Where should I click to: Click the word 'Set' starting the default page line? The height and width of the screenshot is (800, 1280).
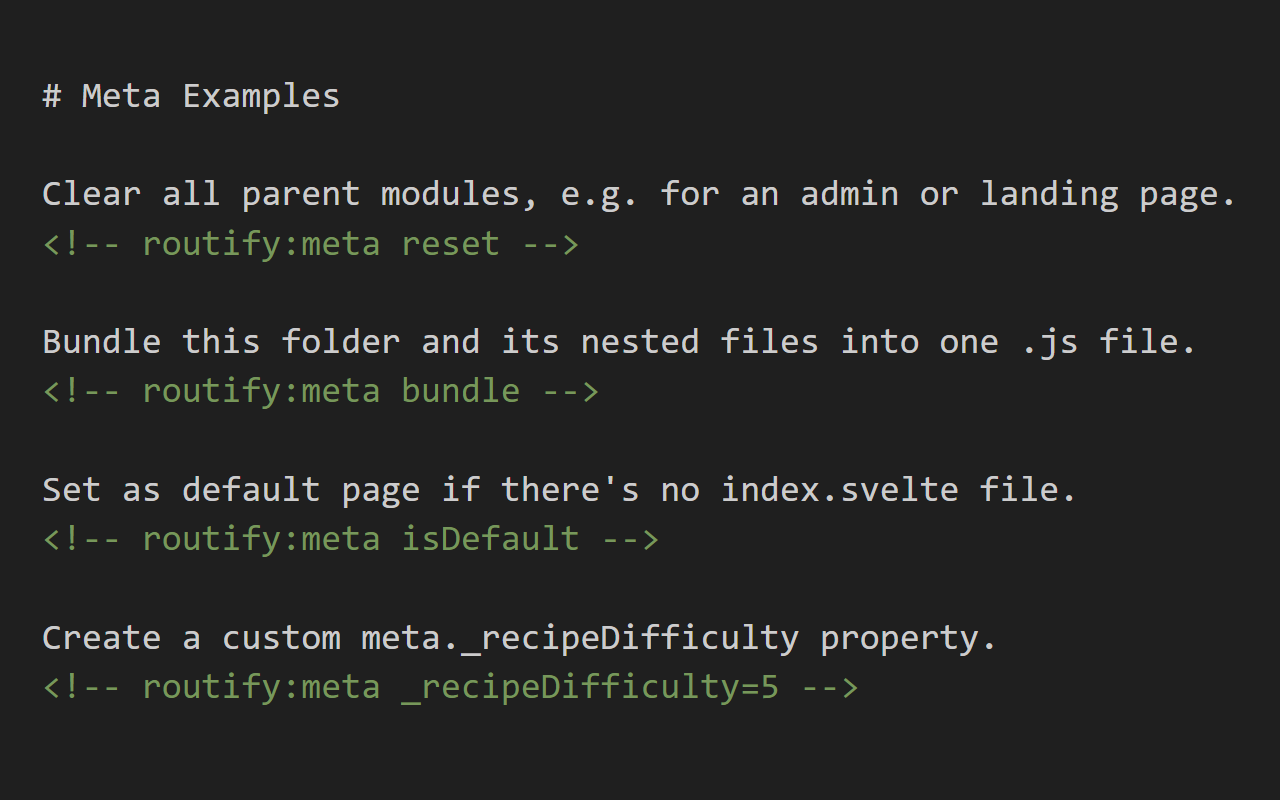click(x=72, y=489)
